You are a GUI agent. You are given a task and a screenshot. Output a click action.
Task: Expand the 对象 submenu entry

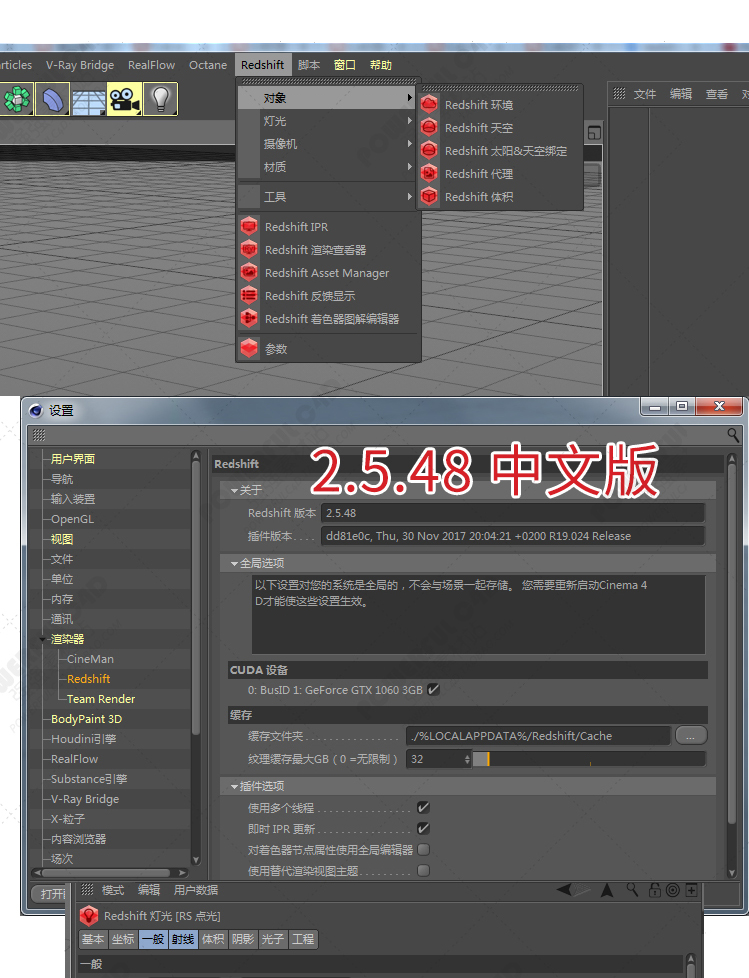tap(329, 98)
